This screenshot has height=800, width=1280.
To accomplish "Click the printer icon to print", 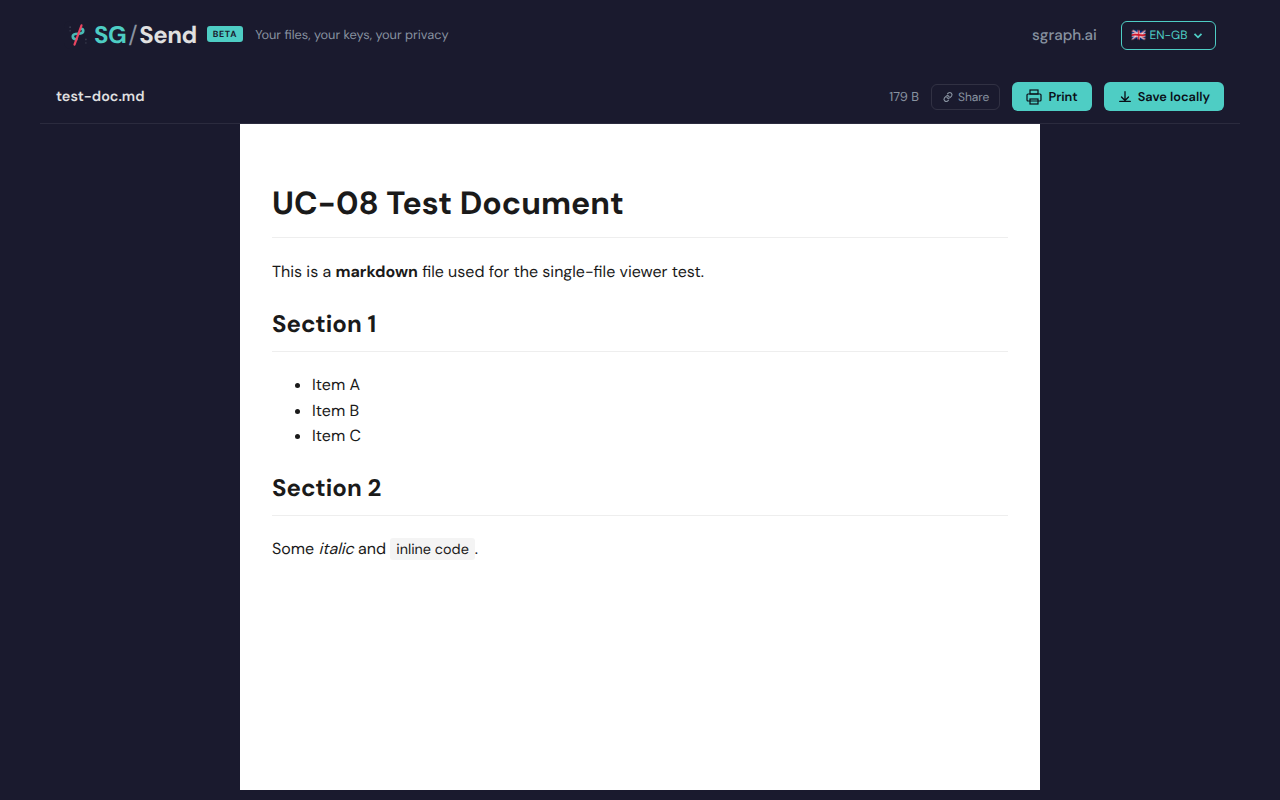I will [x=1034, y=97].
